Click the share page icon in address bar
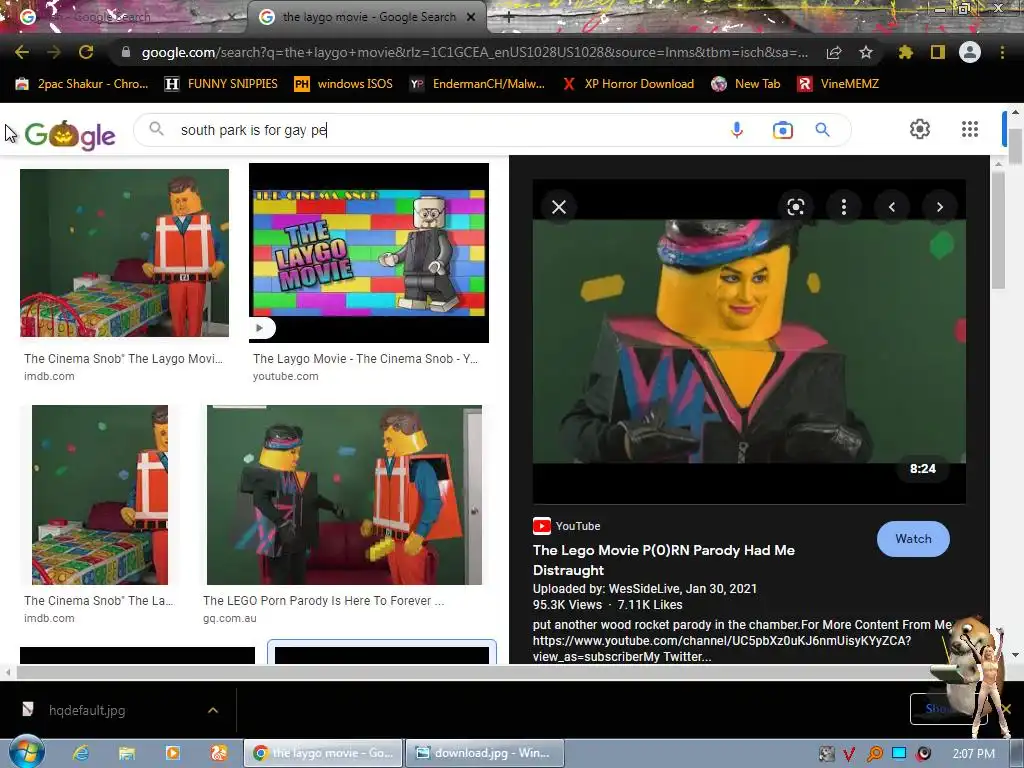 click(x=834, y=52)
